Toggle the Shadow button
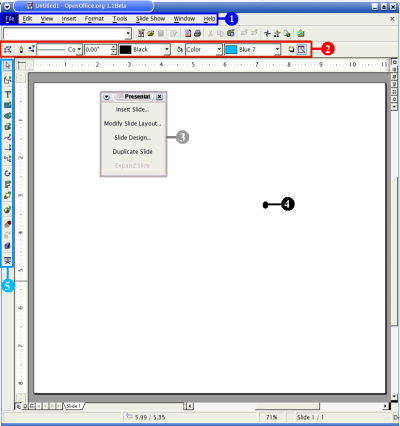This screenshot has width=400, height=426. point(291,50)
